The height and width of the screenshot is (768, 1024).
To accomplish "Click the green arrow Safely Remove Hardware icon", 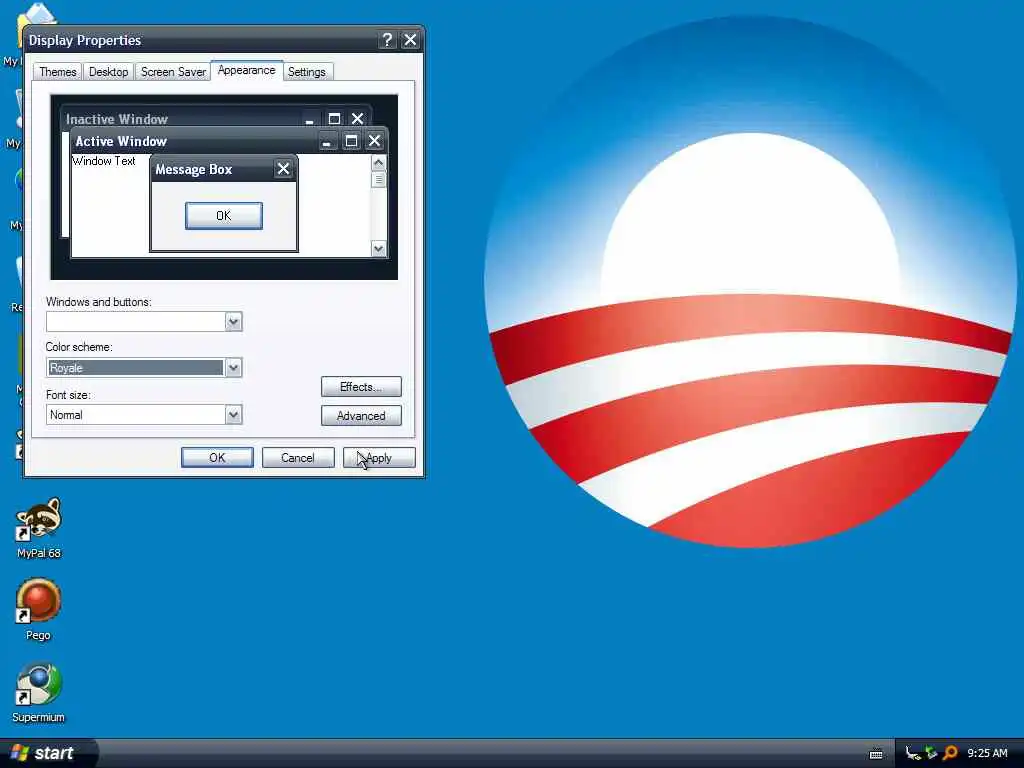I will [x=931, y=753].
